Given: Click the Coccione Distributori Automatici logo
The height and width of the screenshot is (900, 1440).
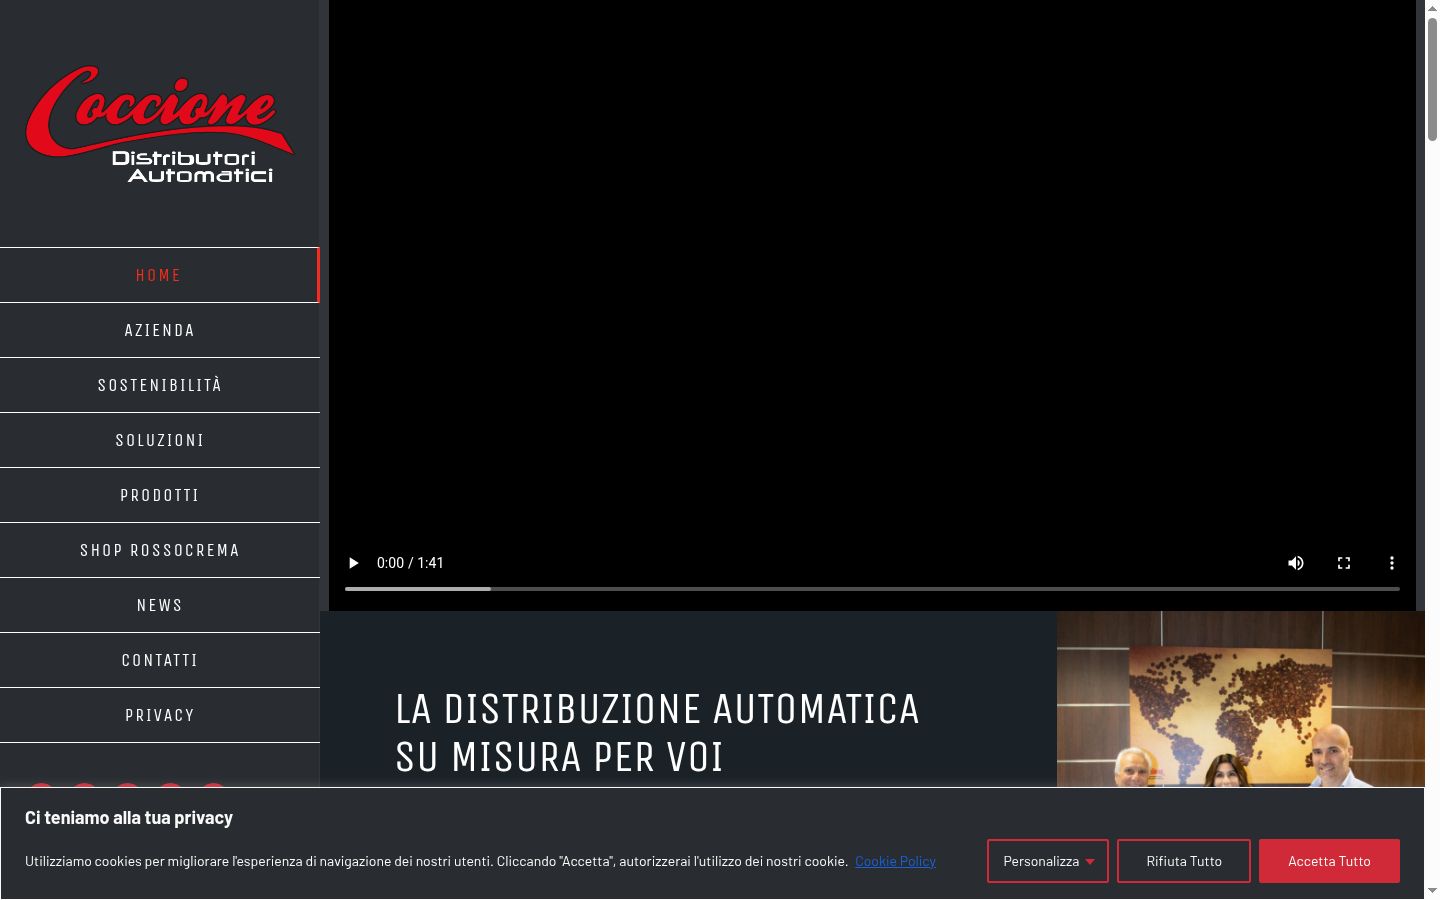Looking at the screenshot, I should point(160,125).
